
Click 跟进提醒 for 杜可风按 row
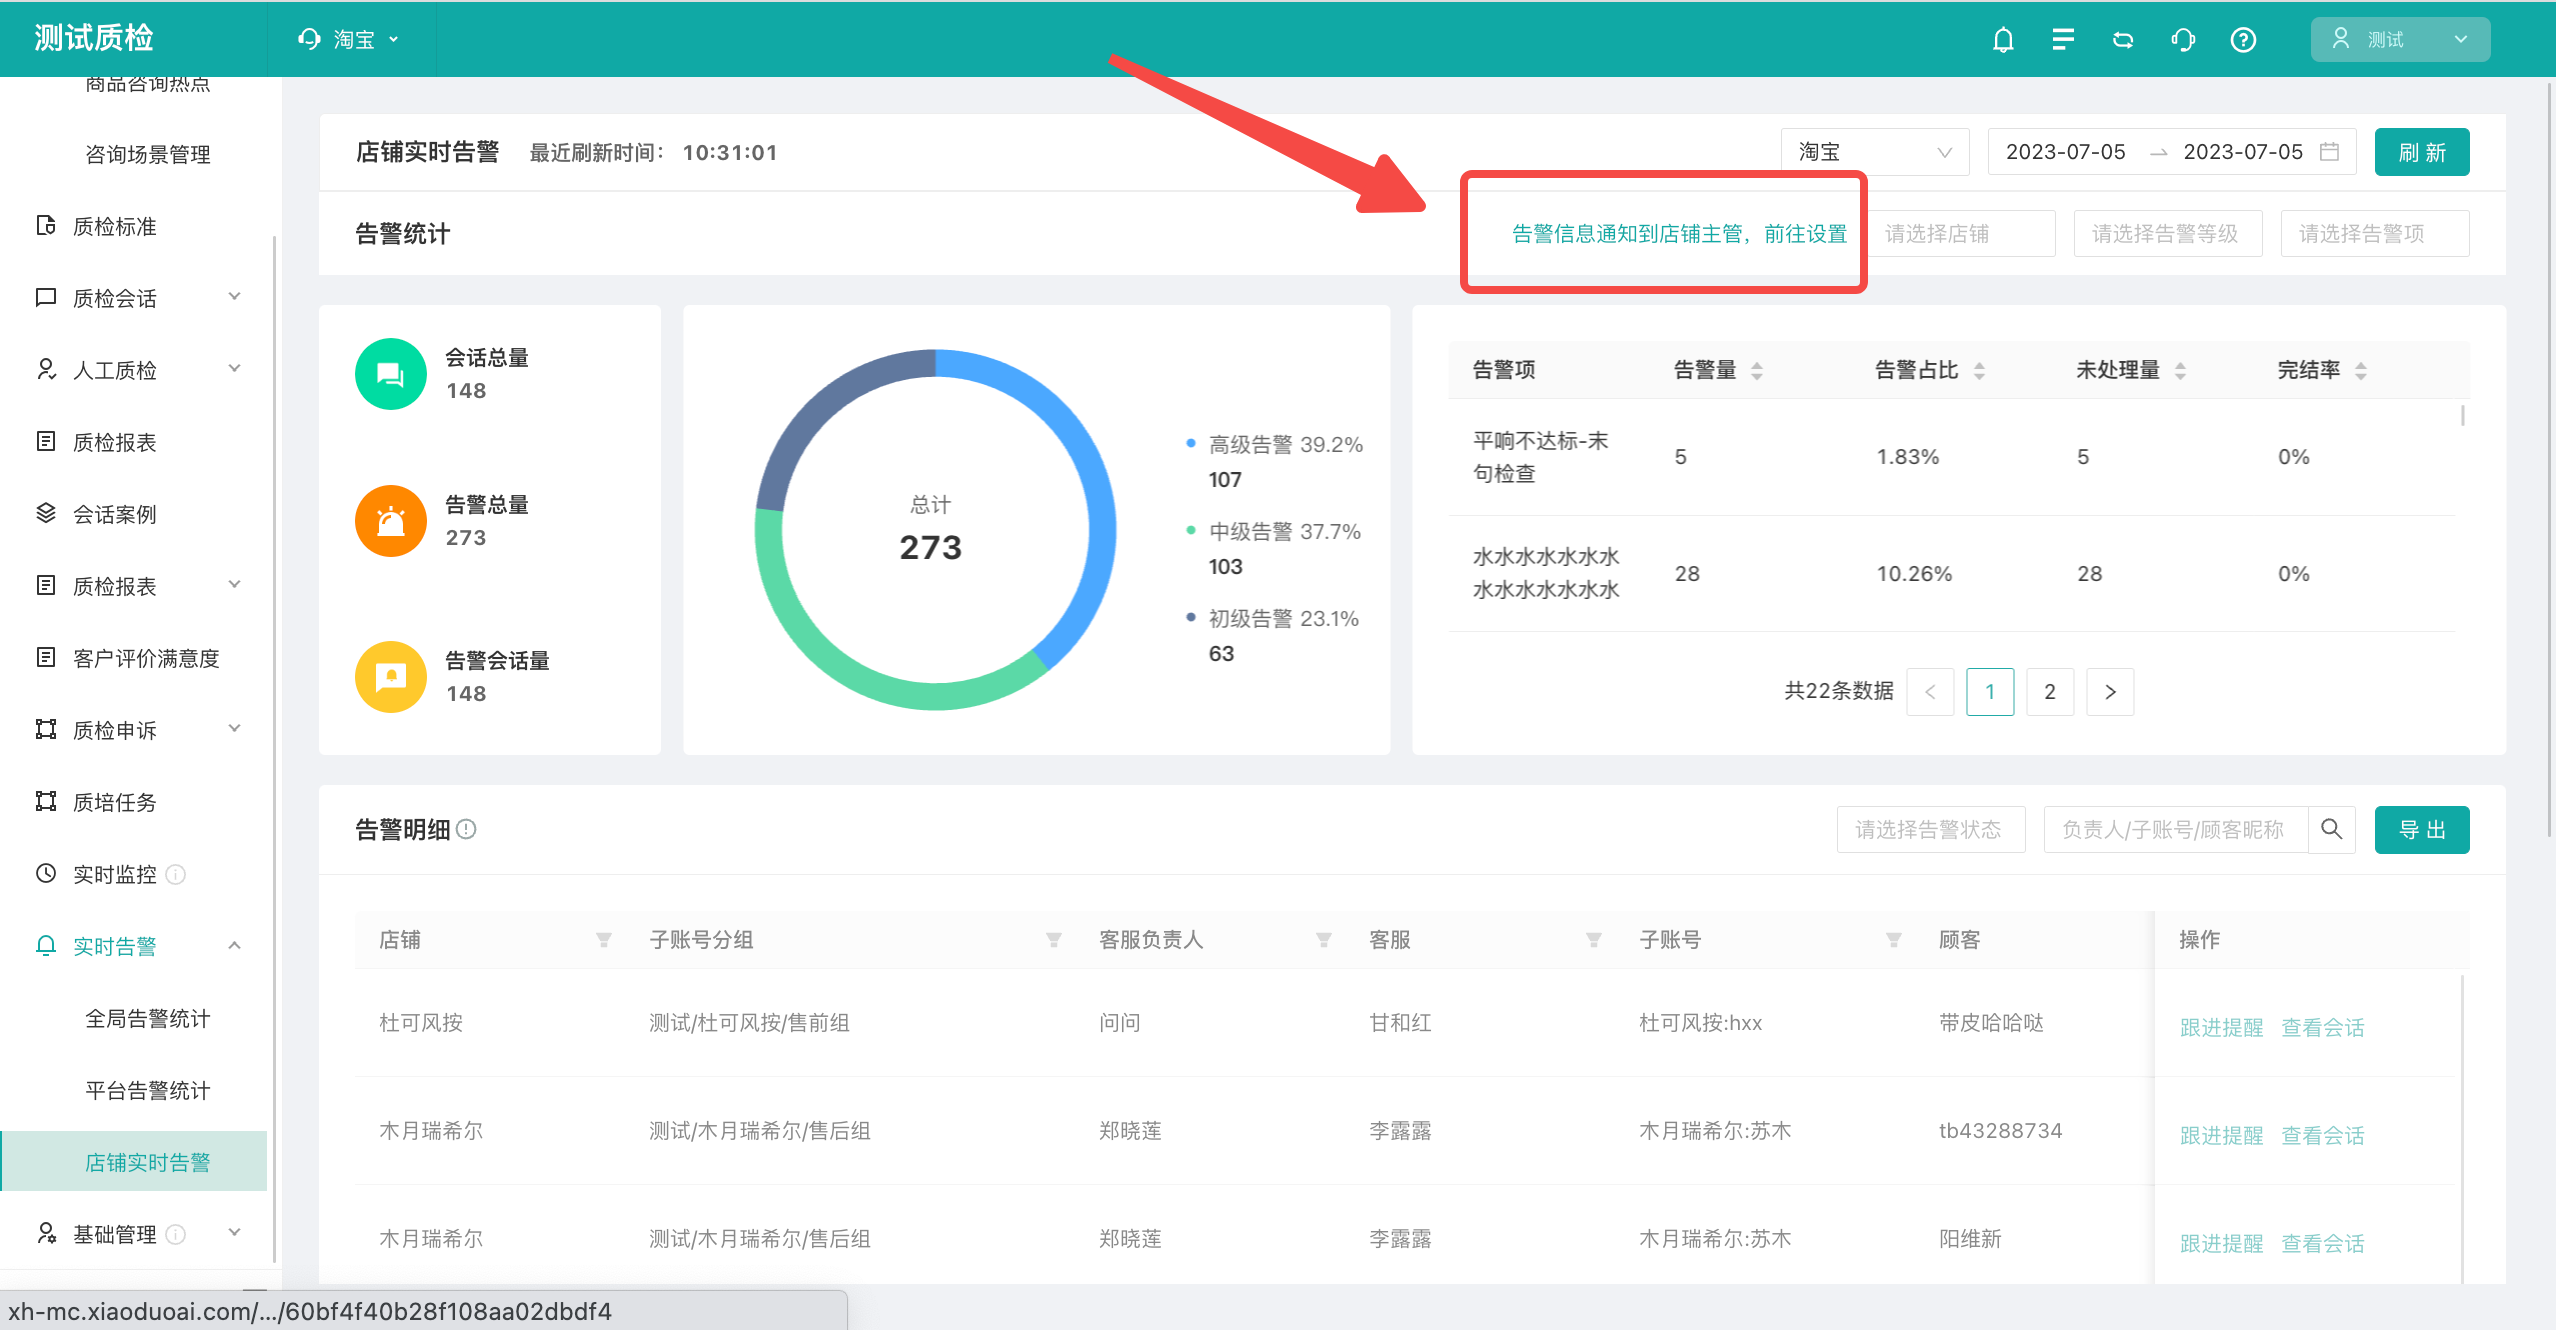[x=2221, y=1027]
